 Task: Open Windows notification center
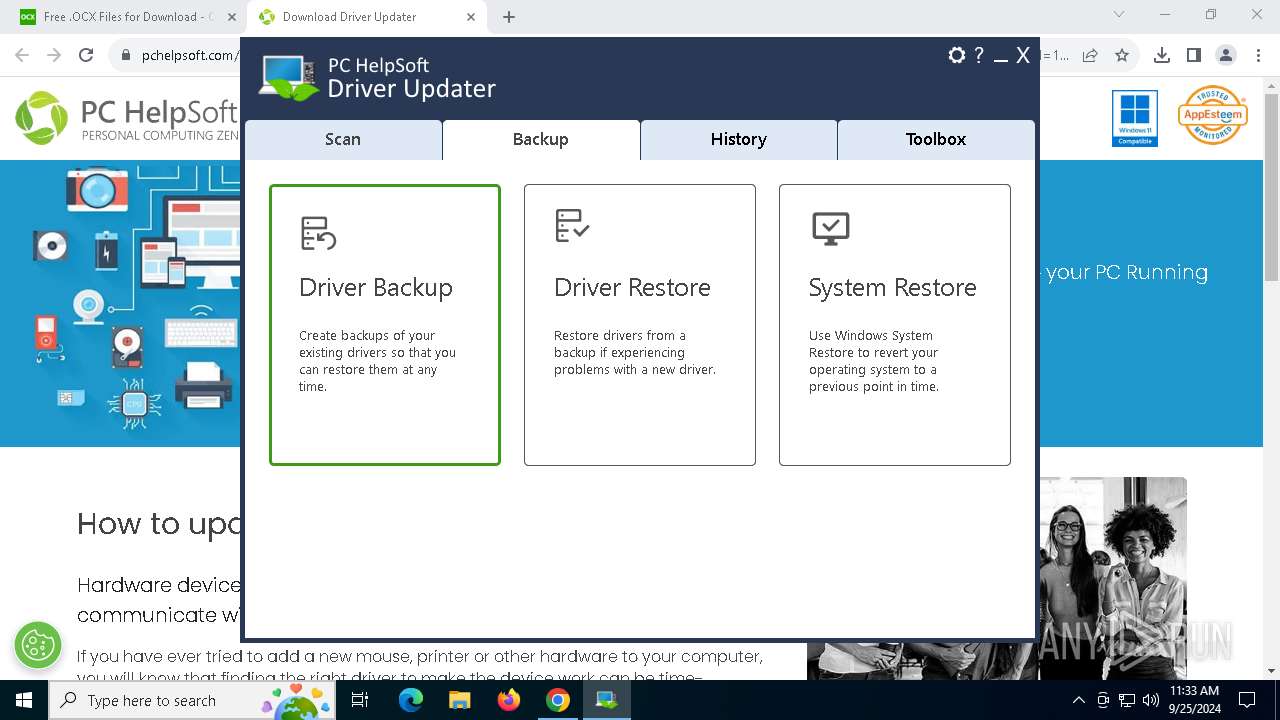[x=1247, y=700]
